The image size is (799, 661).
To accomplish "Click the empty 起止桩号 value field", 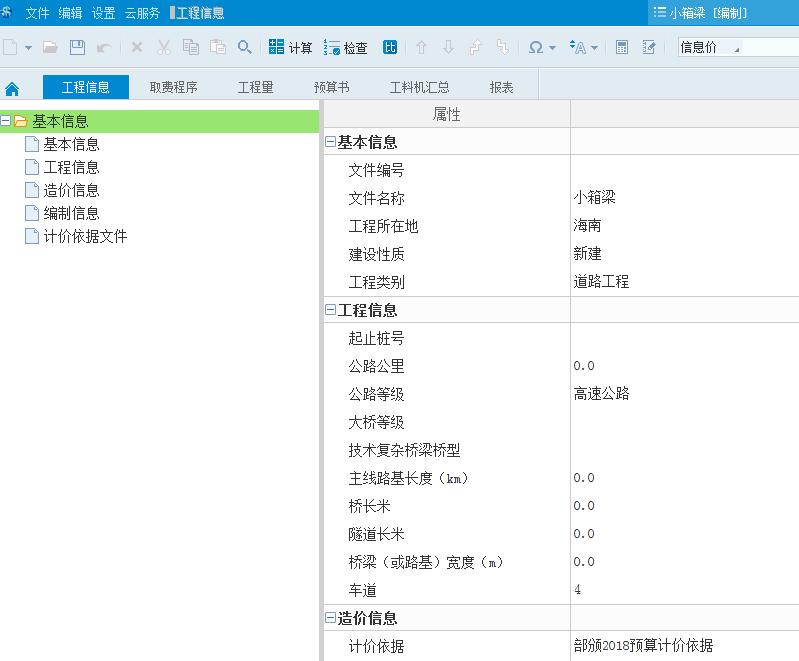I will tap(684, 338).
